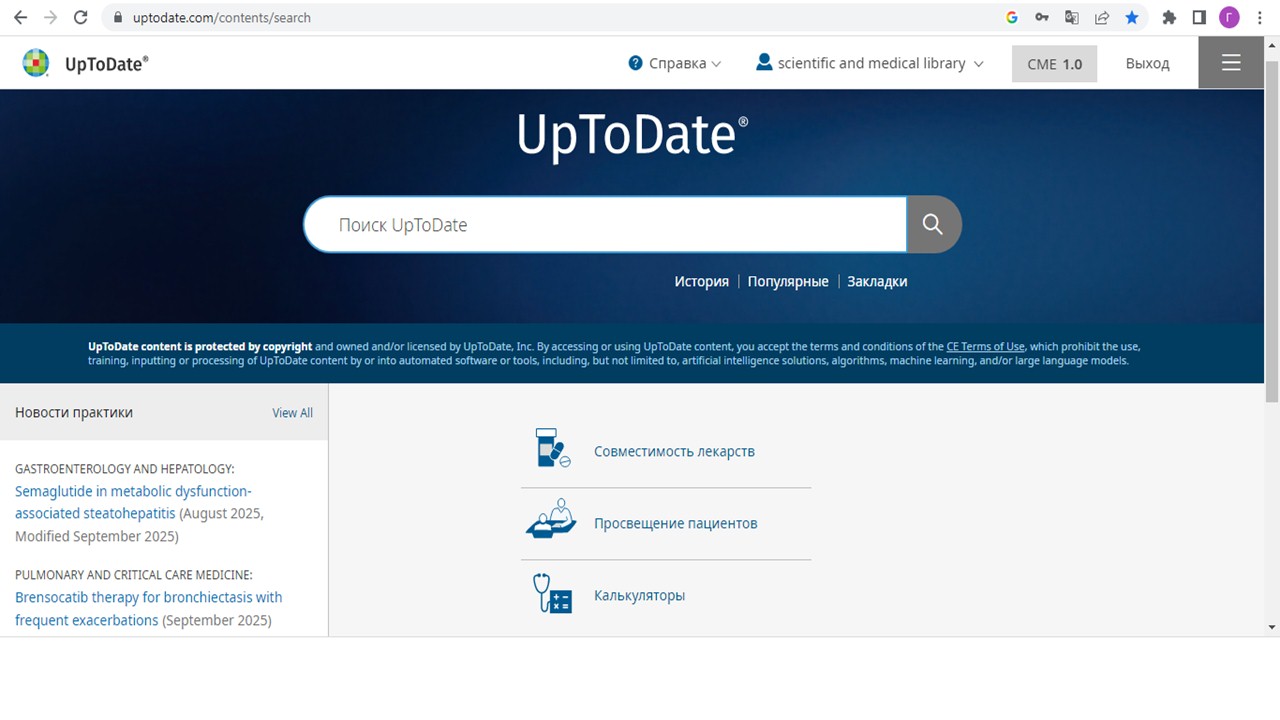The height and width of the screenshot is (720, 1280).
Task: Open Совместимость лекарств link
Action: [x=674, y=451]
